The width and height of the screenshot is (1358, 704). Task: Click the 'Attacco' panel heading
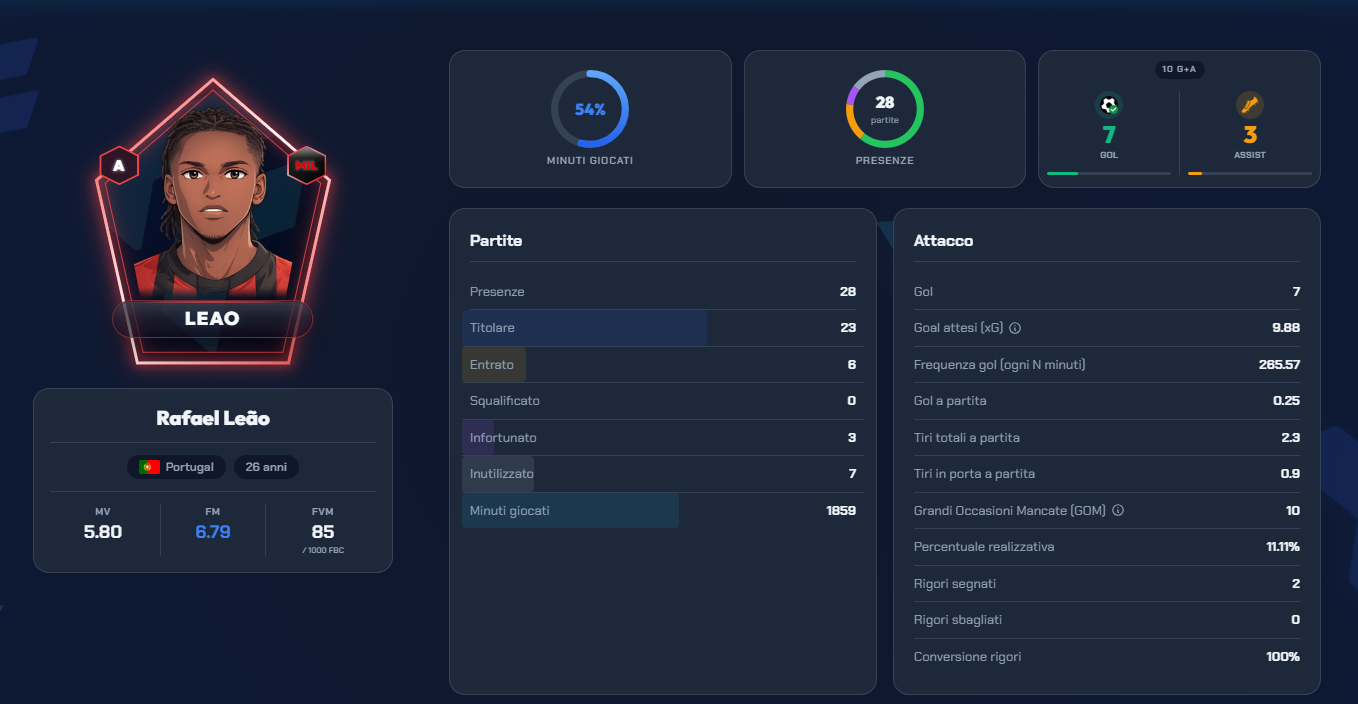[x=943, y=241]
